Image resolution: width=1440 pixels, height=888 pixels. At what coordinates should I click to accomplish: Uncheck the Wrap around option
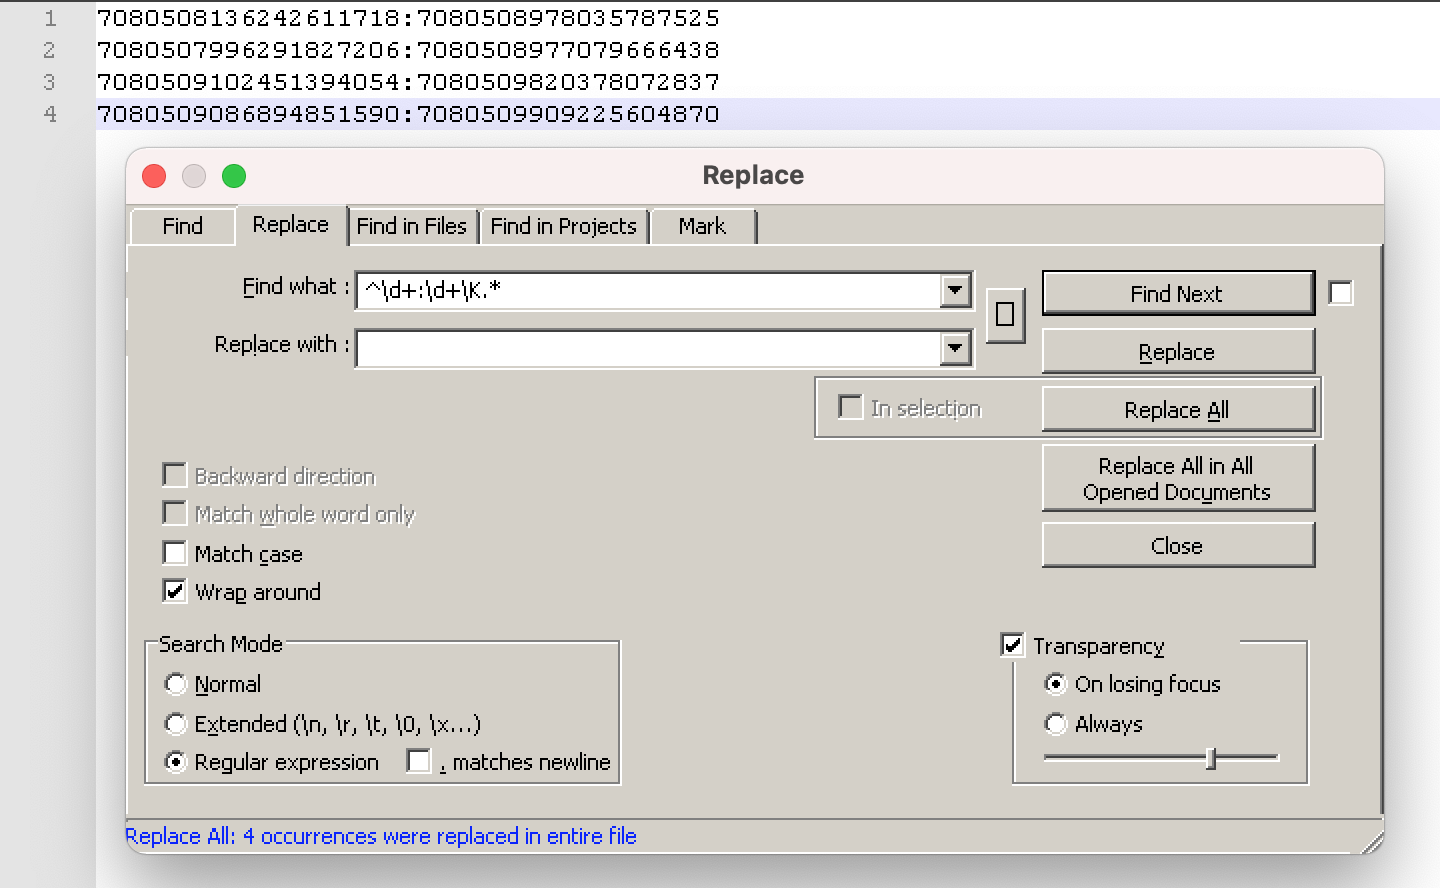[x=175, y=591]
